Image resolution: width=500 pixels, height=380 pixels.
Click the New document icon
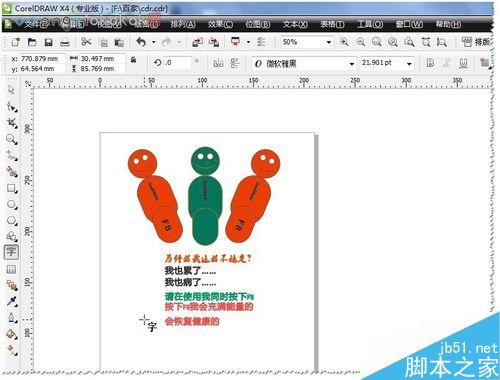(16, 42)
